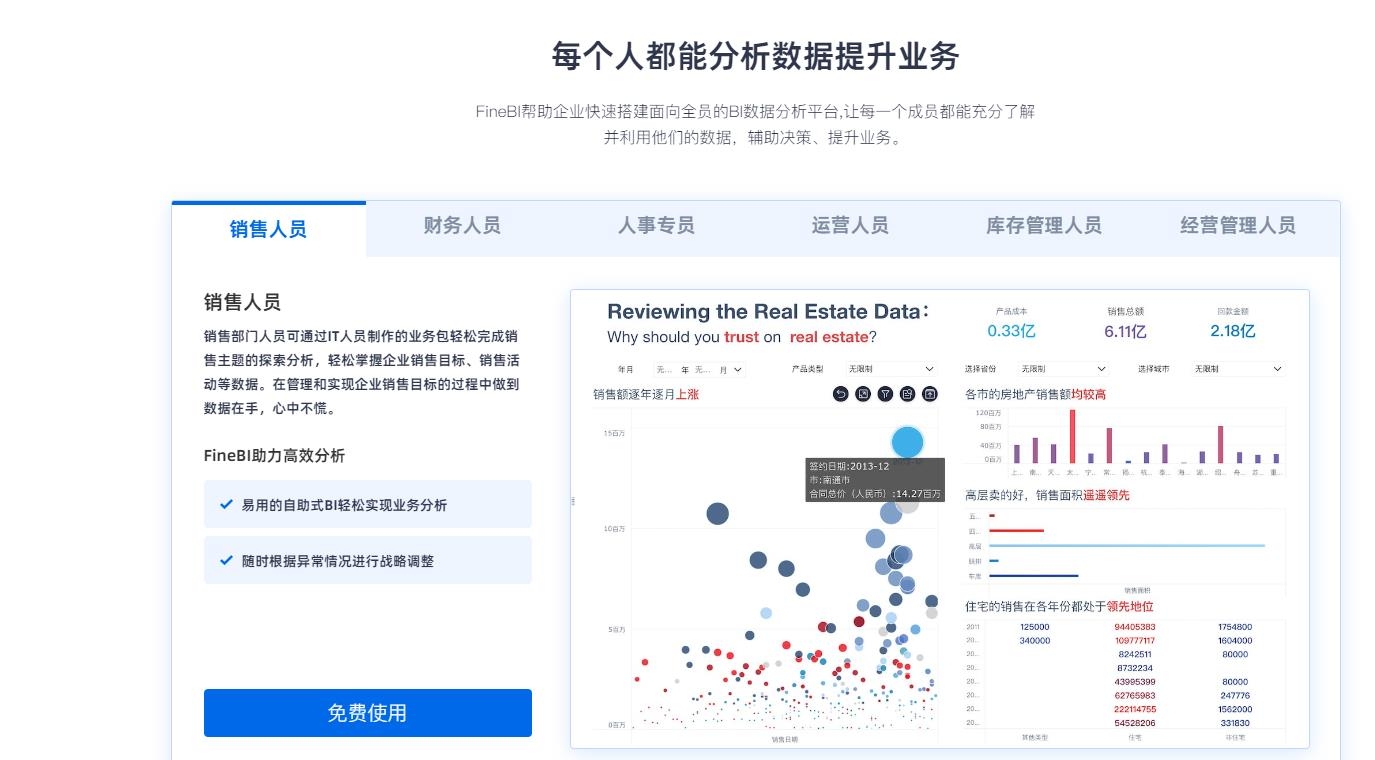The height and width of the screenshot is (760, 1375).
Task: Click the 易用的自助式BI轻松实现业务分析 item
Action: pyautogui.click(x=368, y=505)
